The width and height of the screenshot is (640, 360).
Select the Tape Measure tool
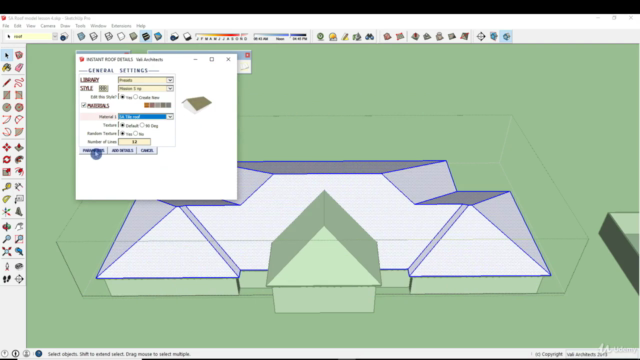point(7,187)
